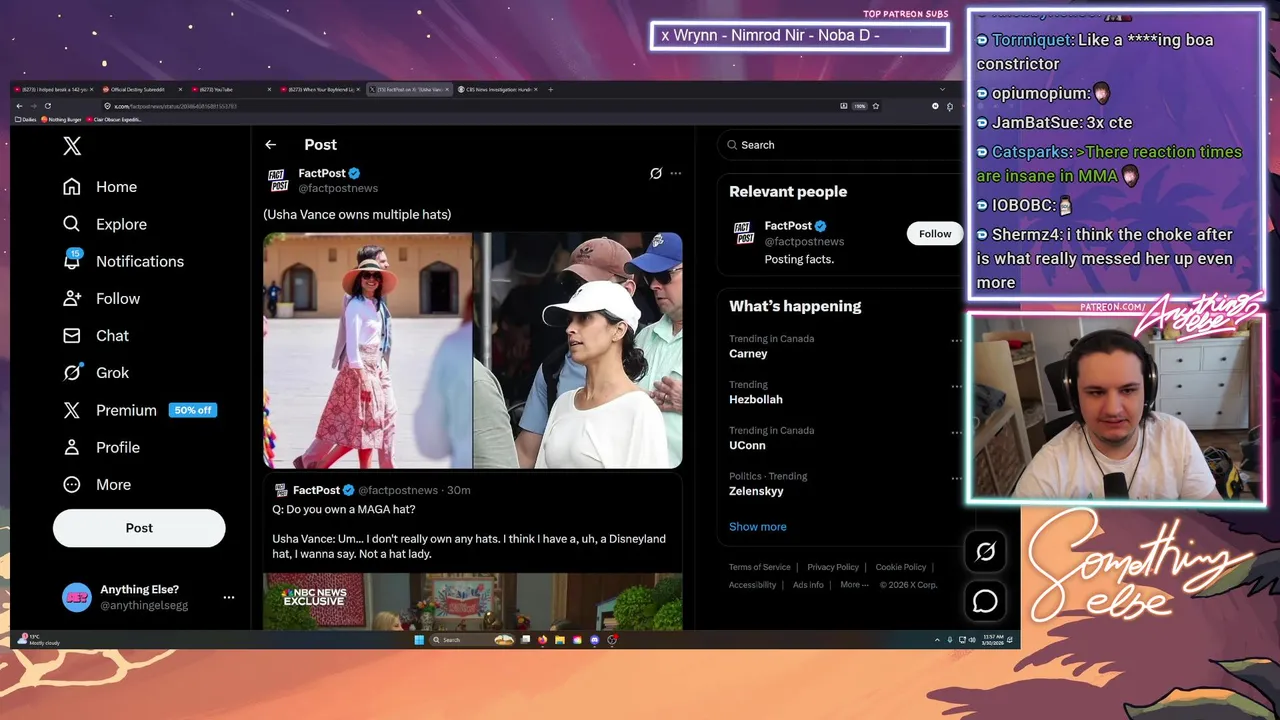Open the Cookie Policy link
The width and height of the screenshot is (1280, 720).
(901, 567)
